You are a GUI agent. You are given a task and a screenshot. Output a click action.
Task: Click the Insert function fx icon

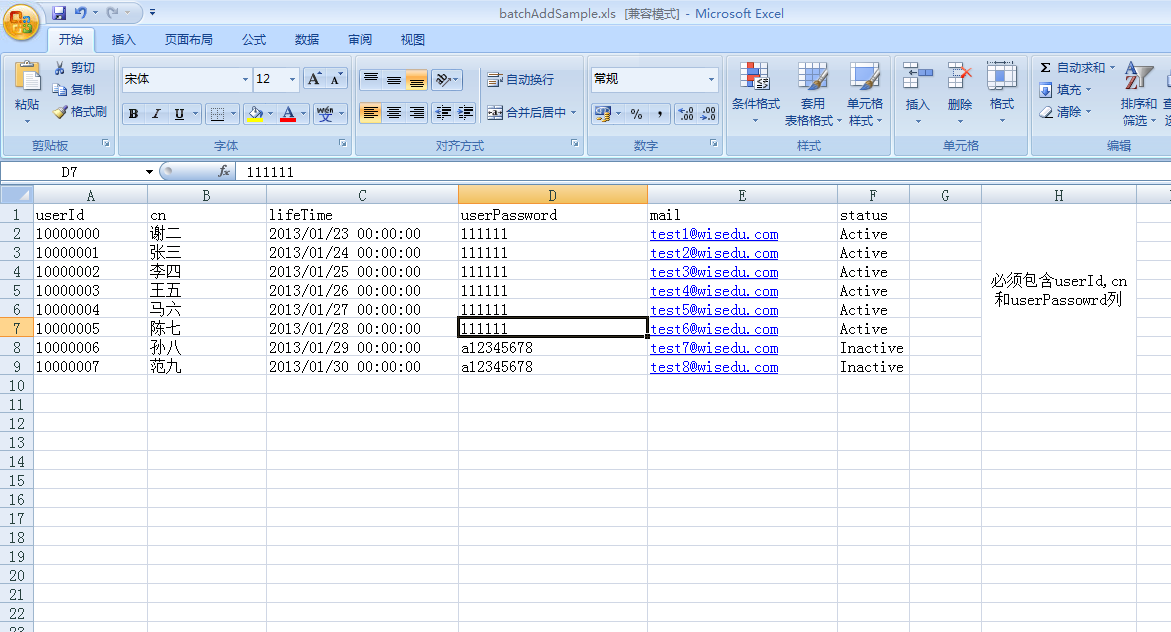[224, 172]
